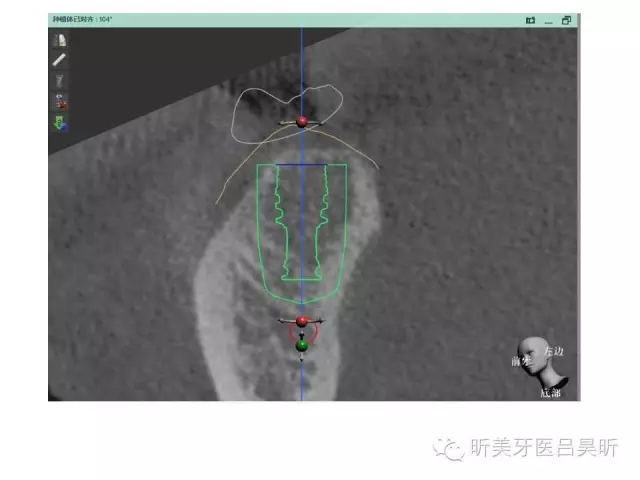
Task: Click the restore window icon
Action: [x=566, y=20]
